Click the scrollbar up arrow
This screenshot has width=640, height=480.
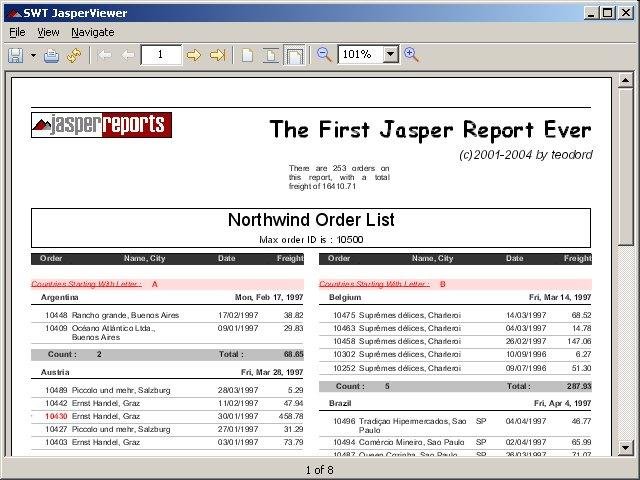625,80
